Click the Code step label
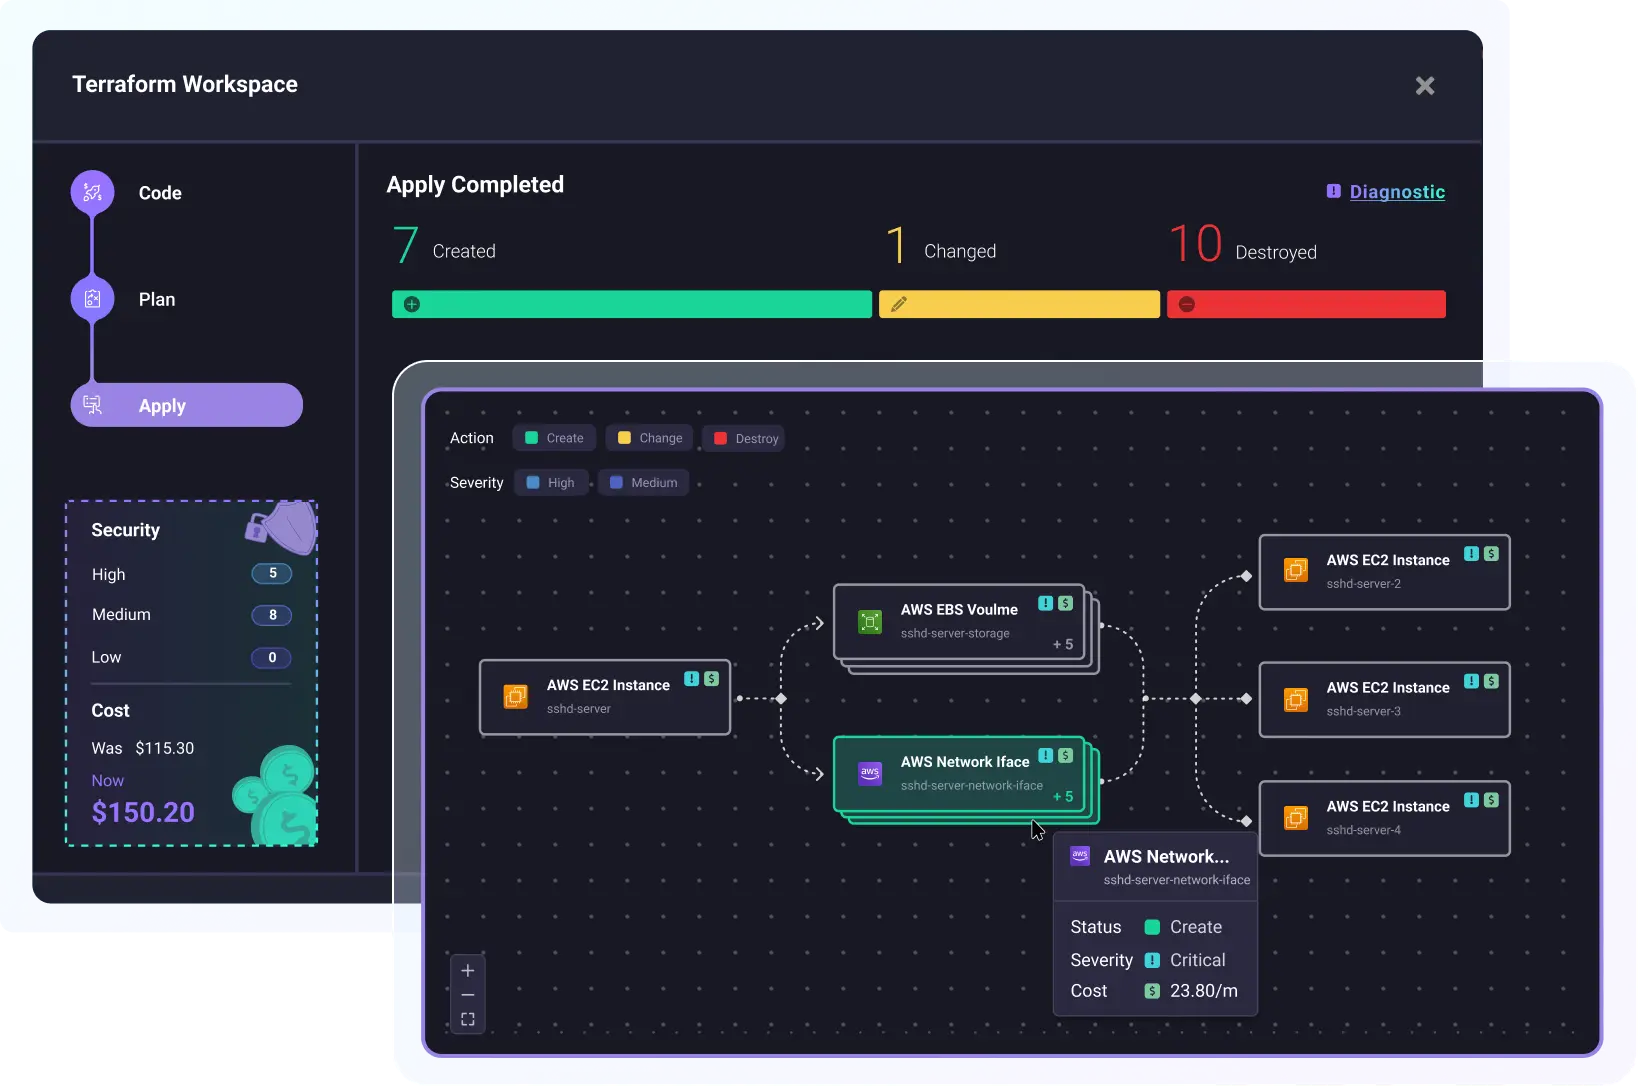Viewport: 1638px width, 1086px height. (160, 193)
